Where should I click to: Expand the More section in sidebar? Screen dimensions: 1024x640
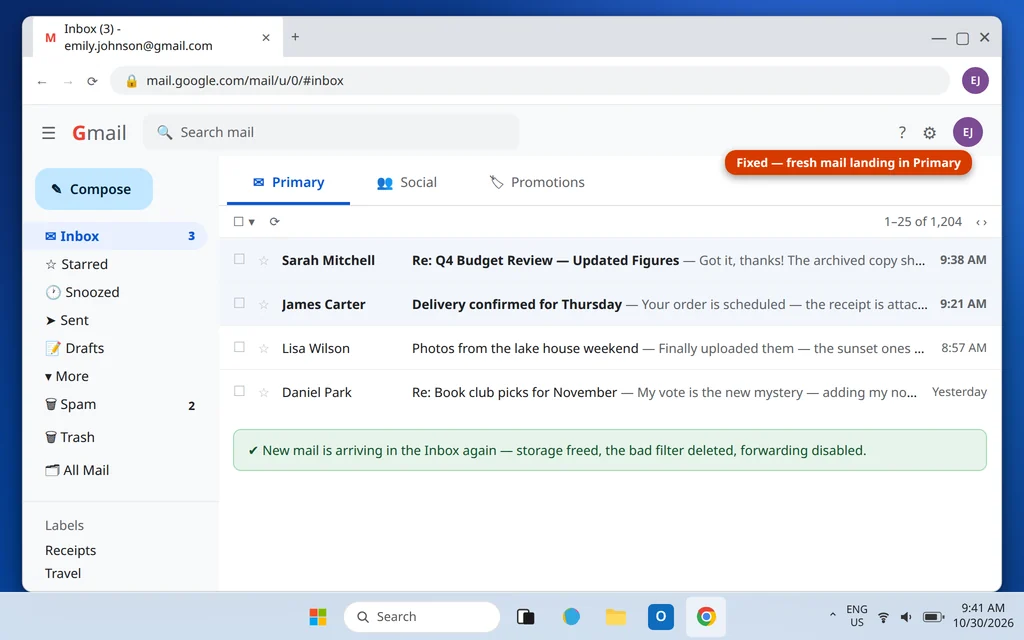[67, 376]
